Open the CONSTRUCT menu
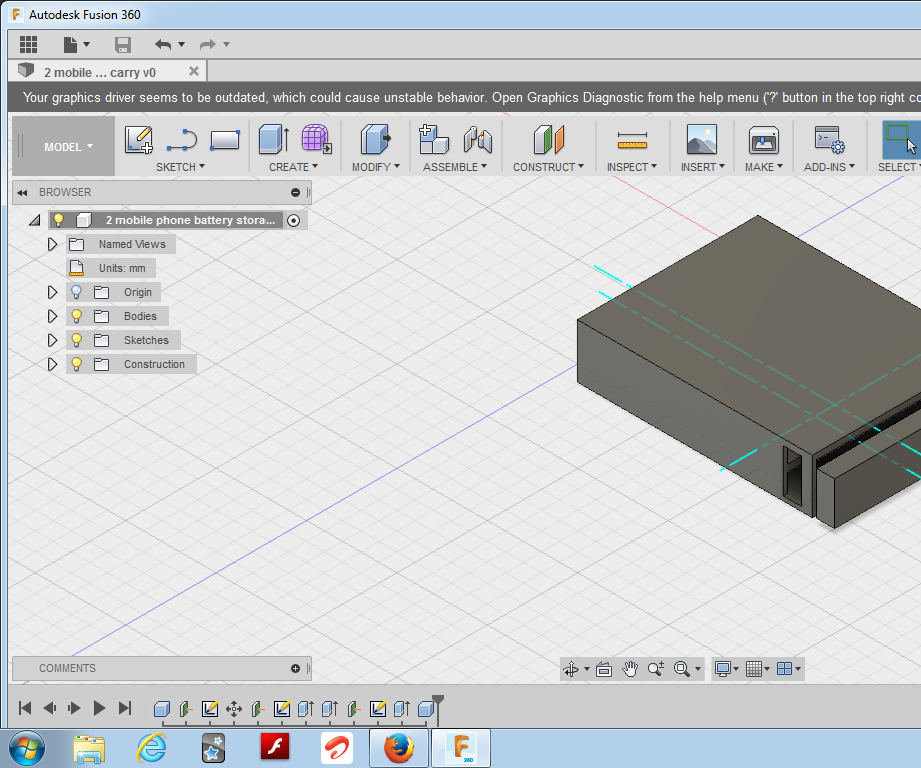 click(x=548, y=167)
